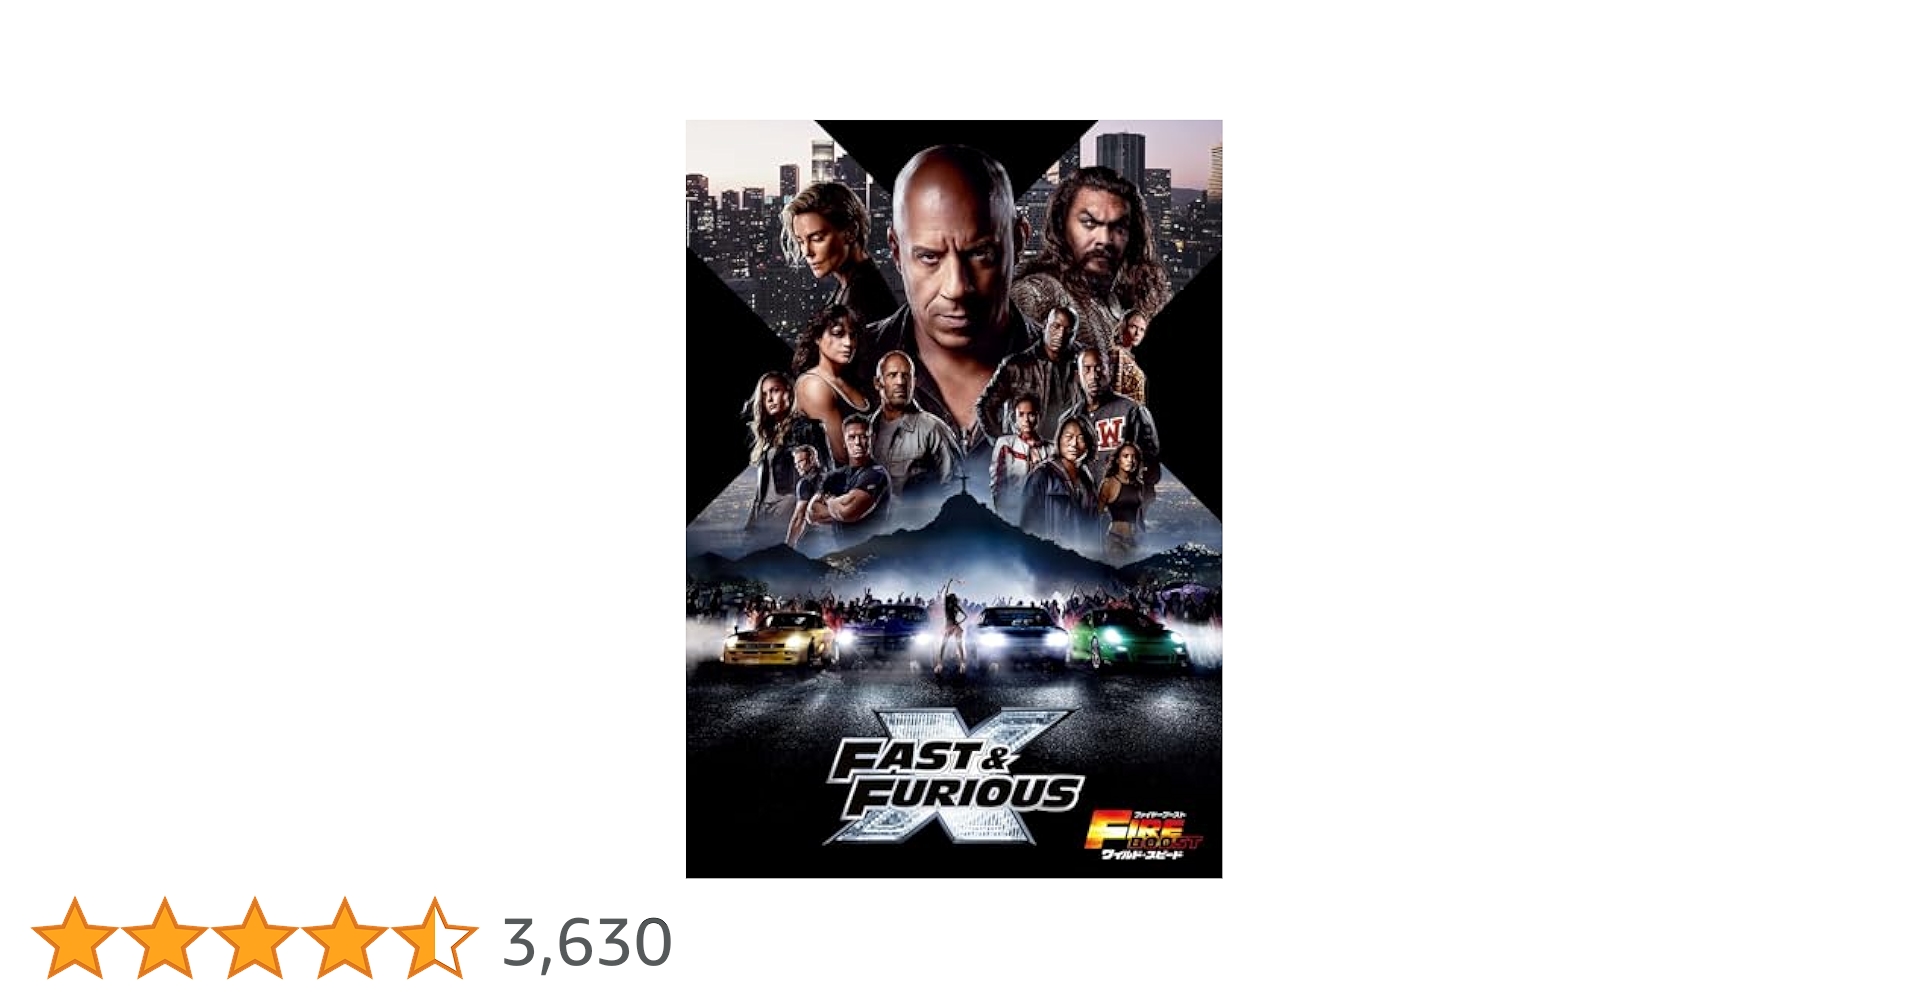Click the cross statue on the mountain
The image size is (1910, 1000).
pos(964,482)
